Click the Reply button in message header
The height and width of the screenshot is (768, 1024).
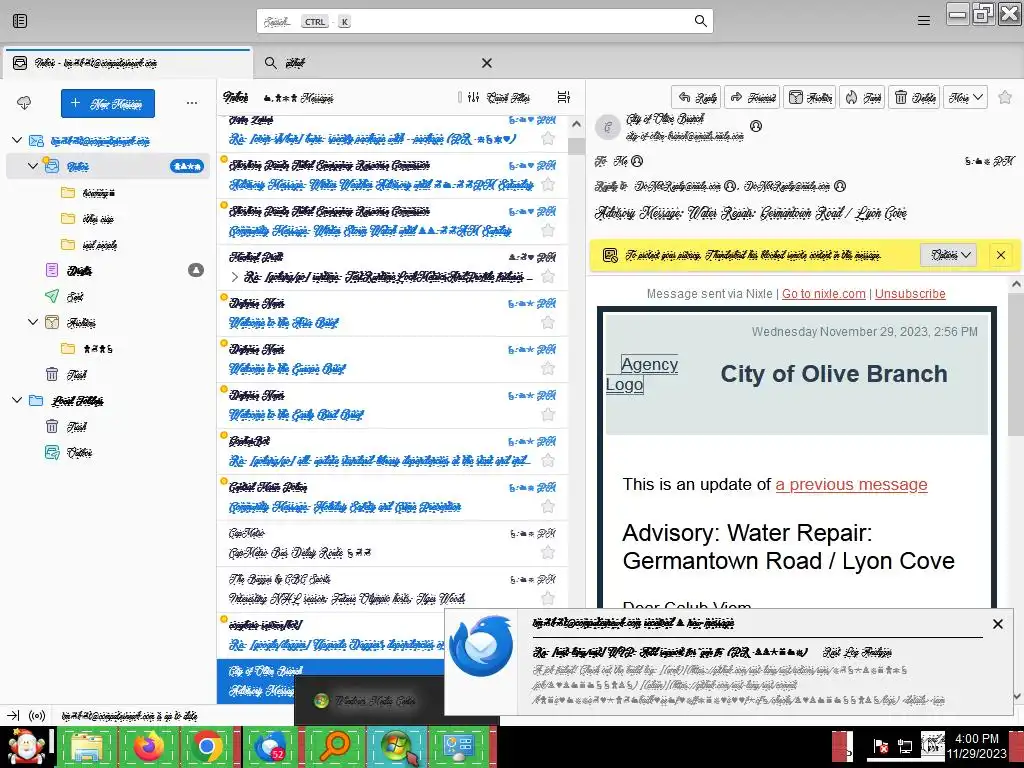click(x=696, y=97)
